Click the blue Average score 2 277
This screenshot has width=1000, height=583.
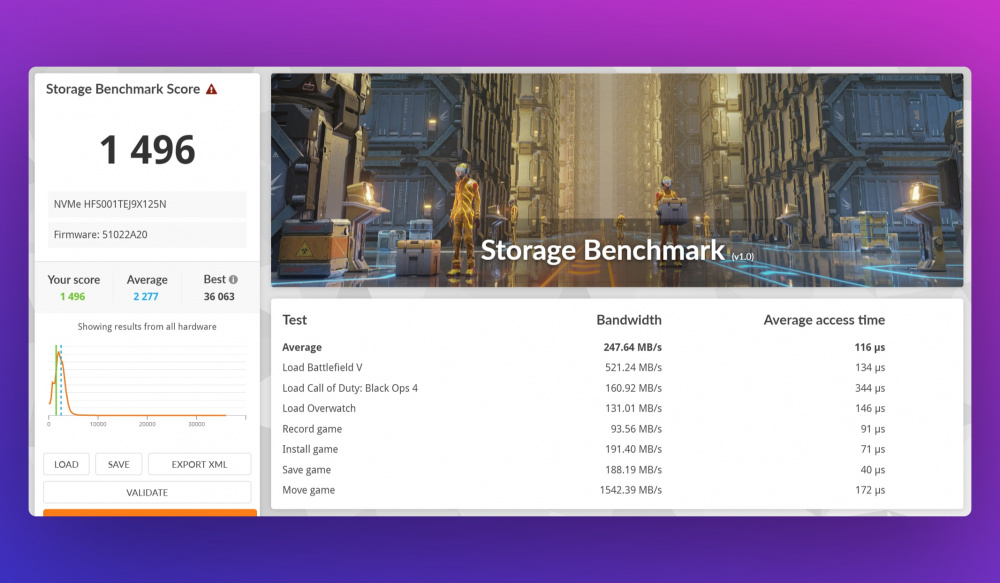[147, 296]
